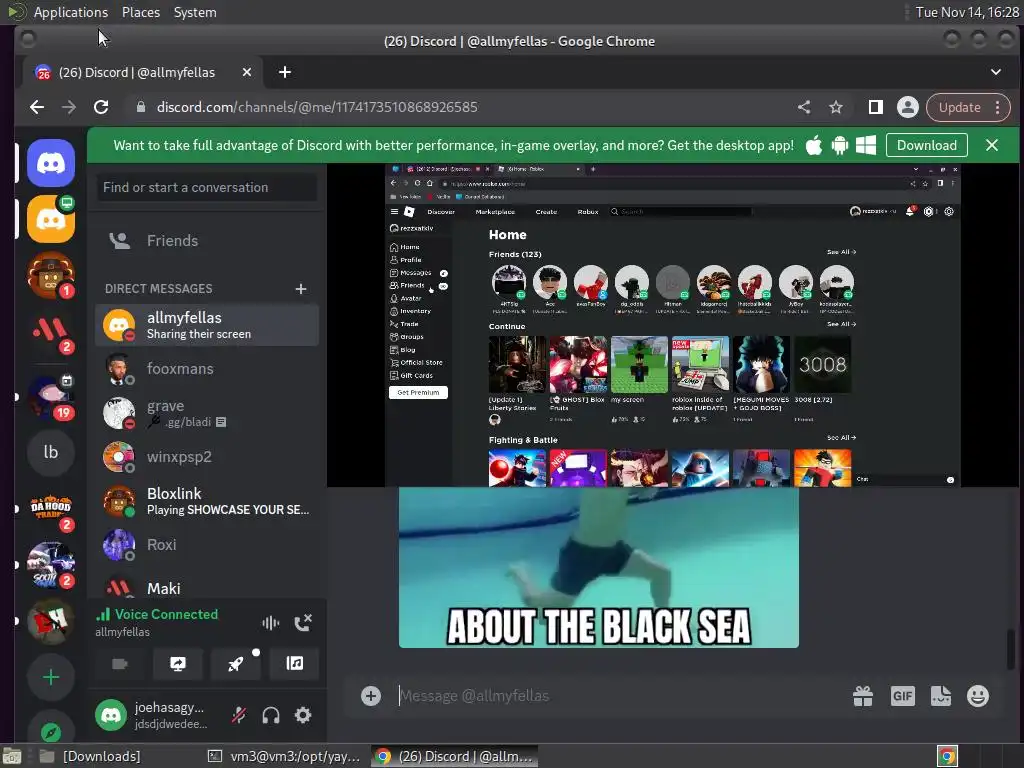Open the Applications menu

coord(71,12)
